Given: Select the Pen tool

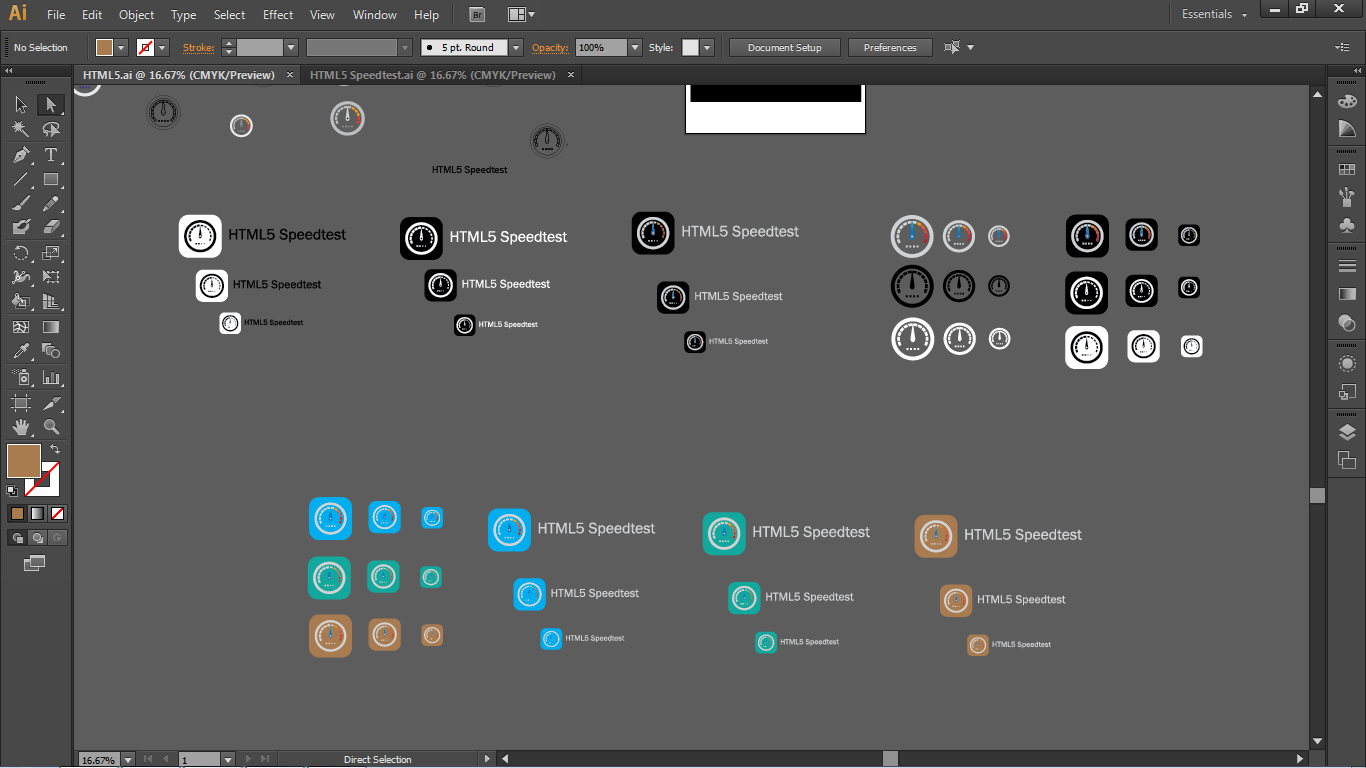Looking at the screenshot, I should pos(21,155).
